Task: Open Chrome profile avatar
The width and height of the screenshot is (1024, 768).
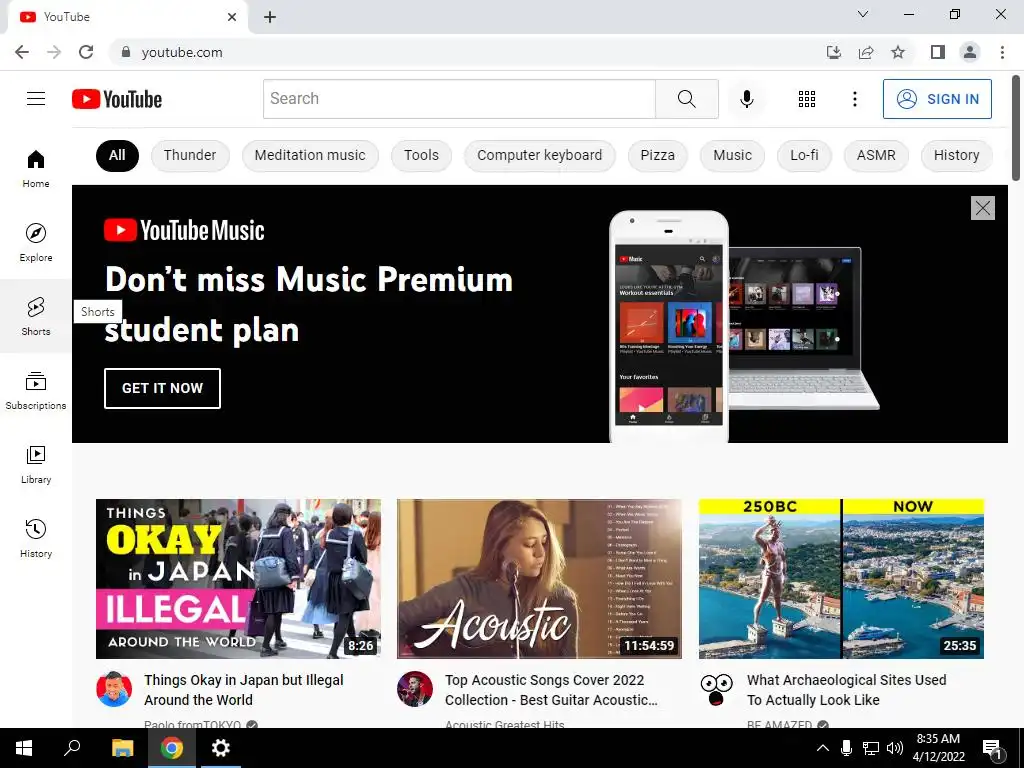Action: [x=970, y=52]
